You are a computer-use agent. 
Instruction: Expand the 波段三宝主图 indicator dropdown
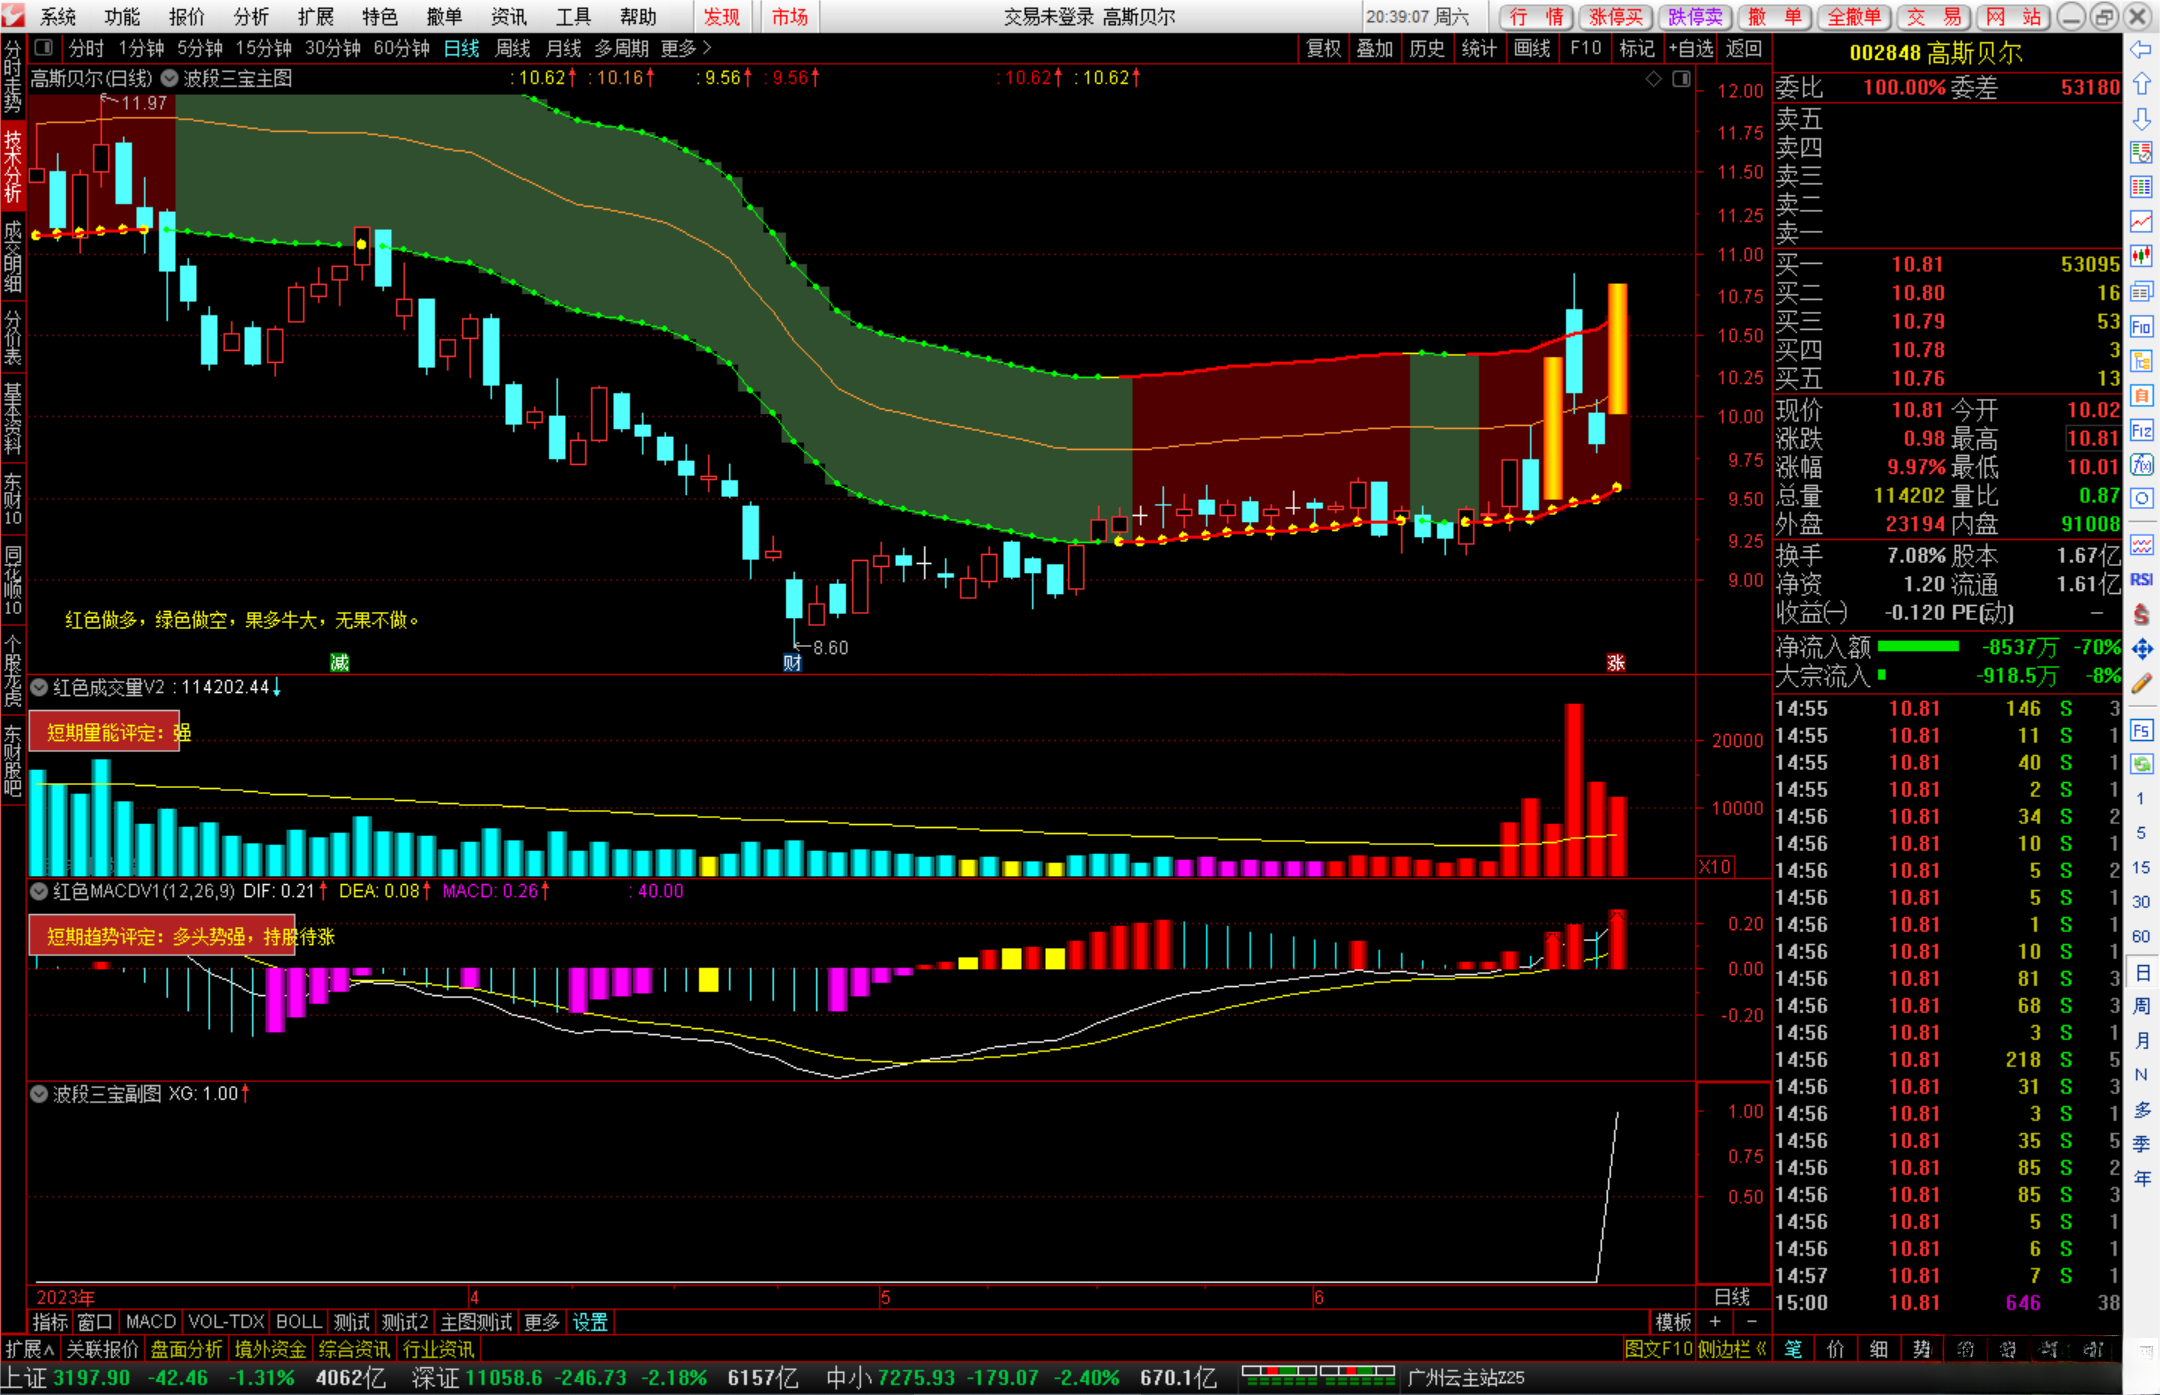[x=170, y=78]
